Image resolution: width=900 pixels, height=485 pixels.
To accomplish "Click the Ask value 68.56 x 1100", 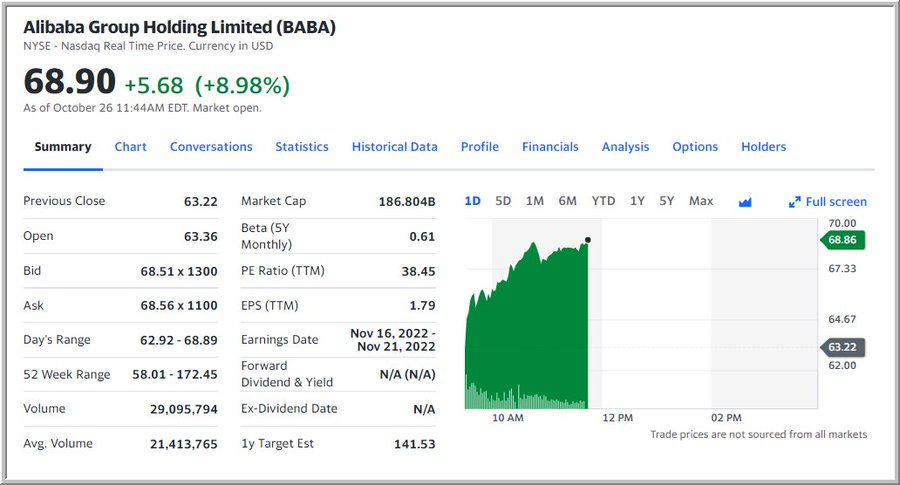I will click(179, 306).
